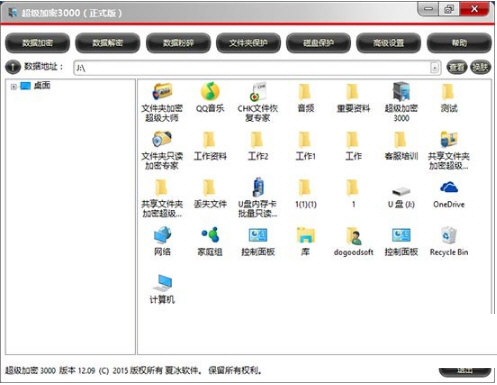The image size is (497, 385).
Task: Select the 客服培训 folder
Action: 401,146
